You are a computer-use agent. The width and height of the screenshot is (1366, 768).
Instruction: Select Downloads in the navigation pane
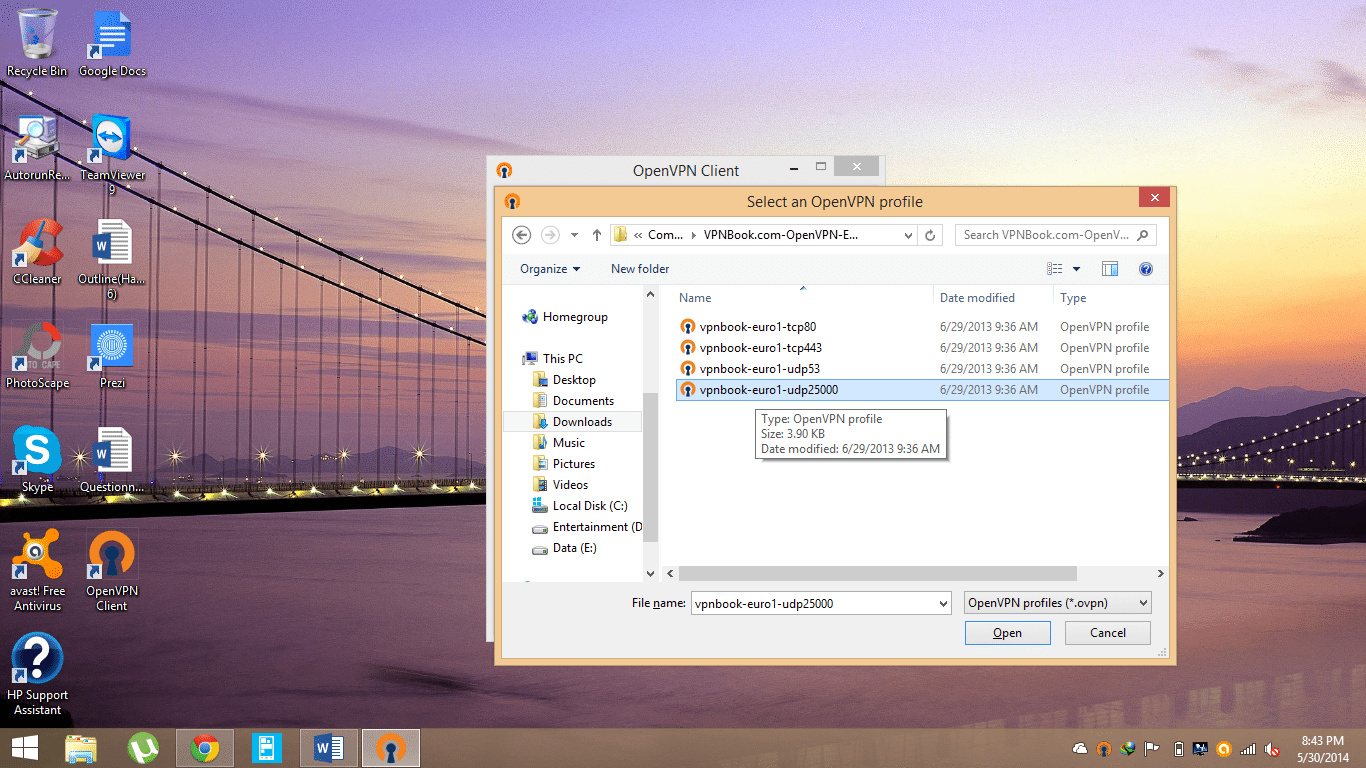click(x=582, y=422)
